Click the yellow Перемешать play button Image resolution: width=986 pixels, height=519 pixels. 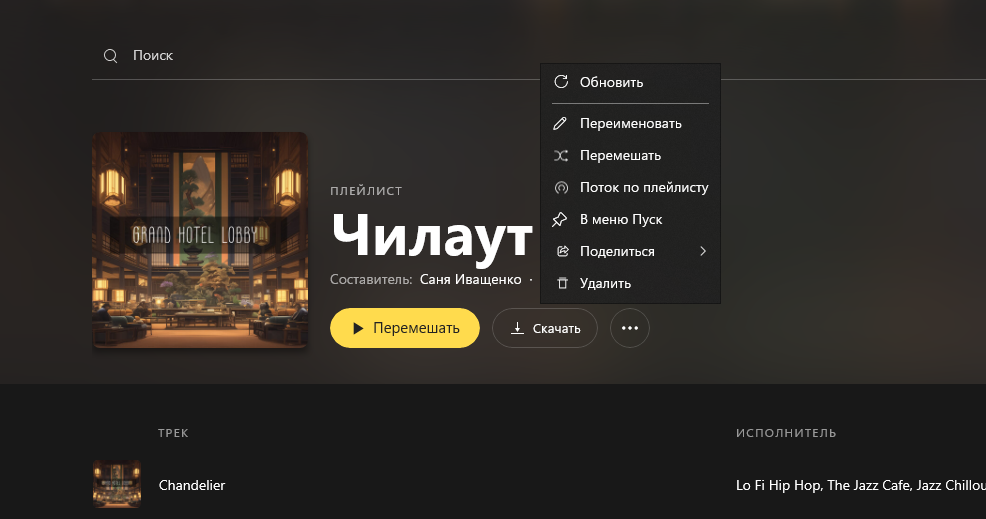click(405, 328)
